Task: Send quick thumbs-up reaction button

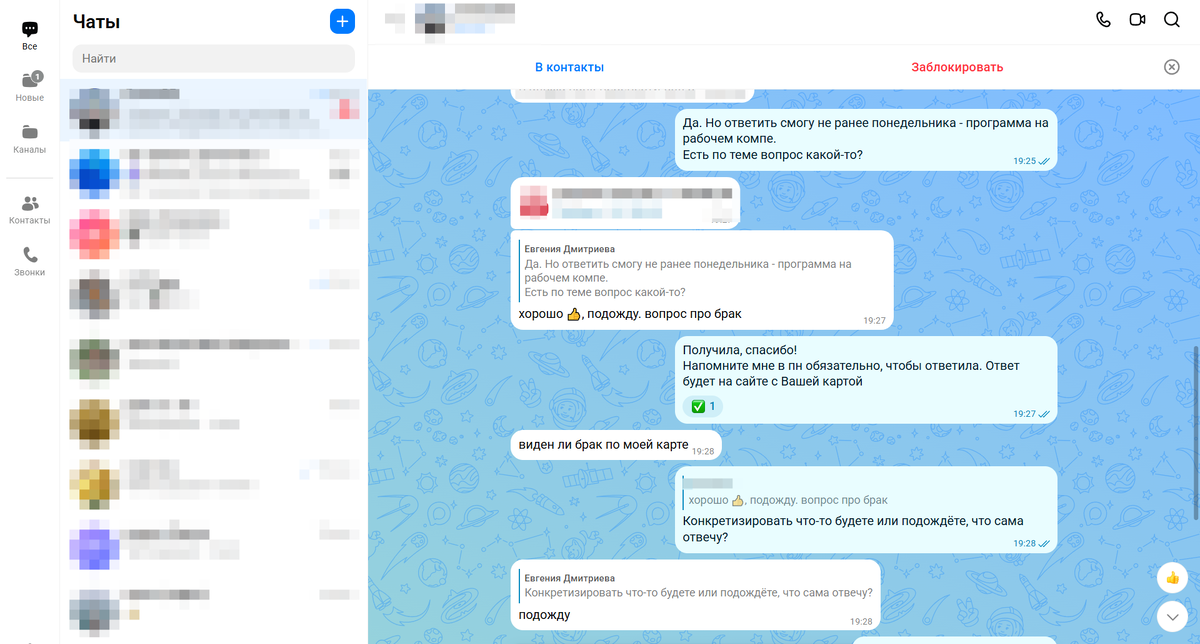Action: [x=1171, y=578]
